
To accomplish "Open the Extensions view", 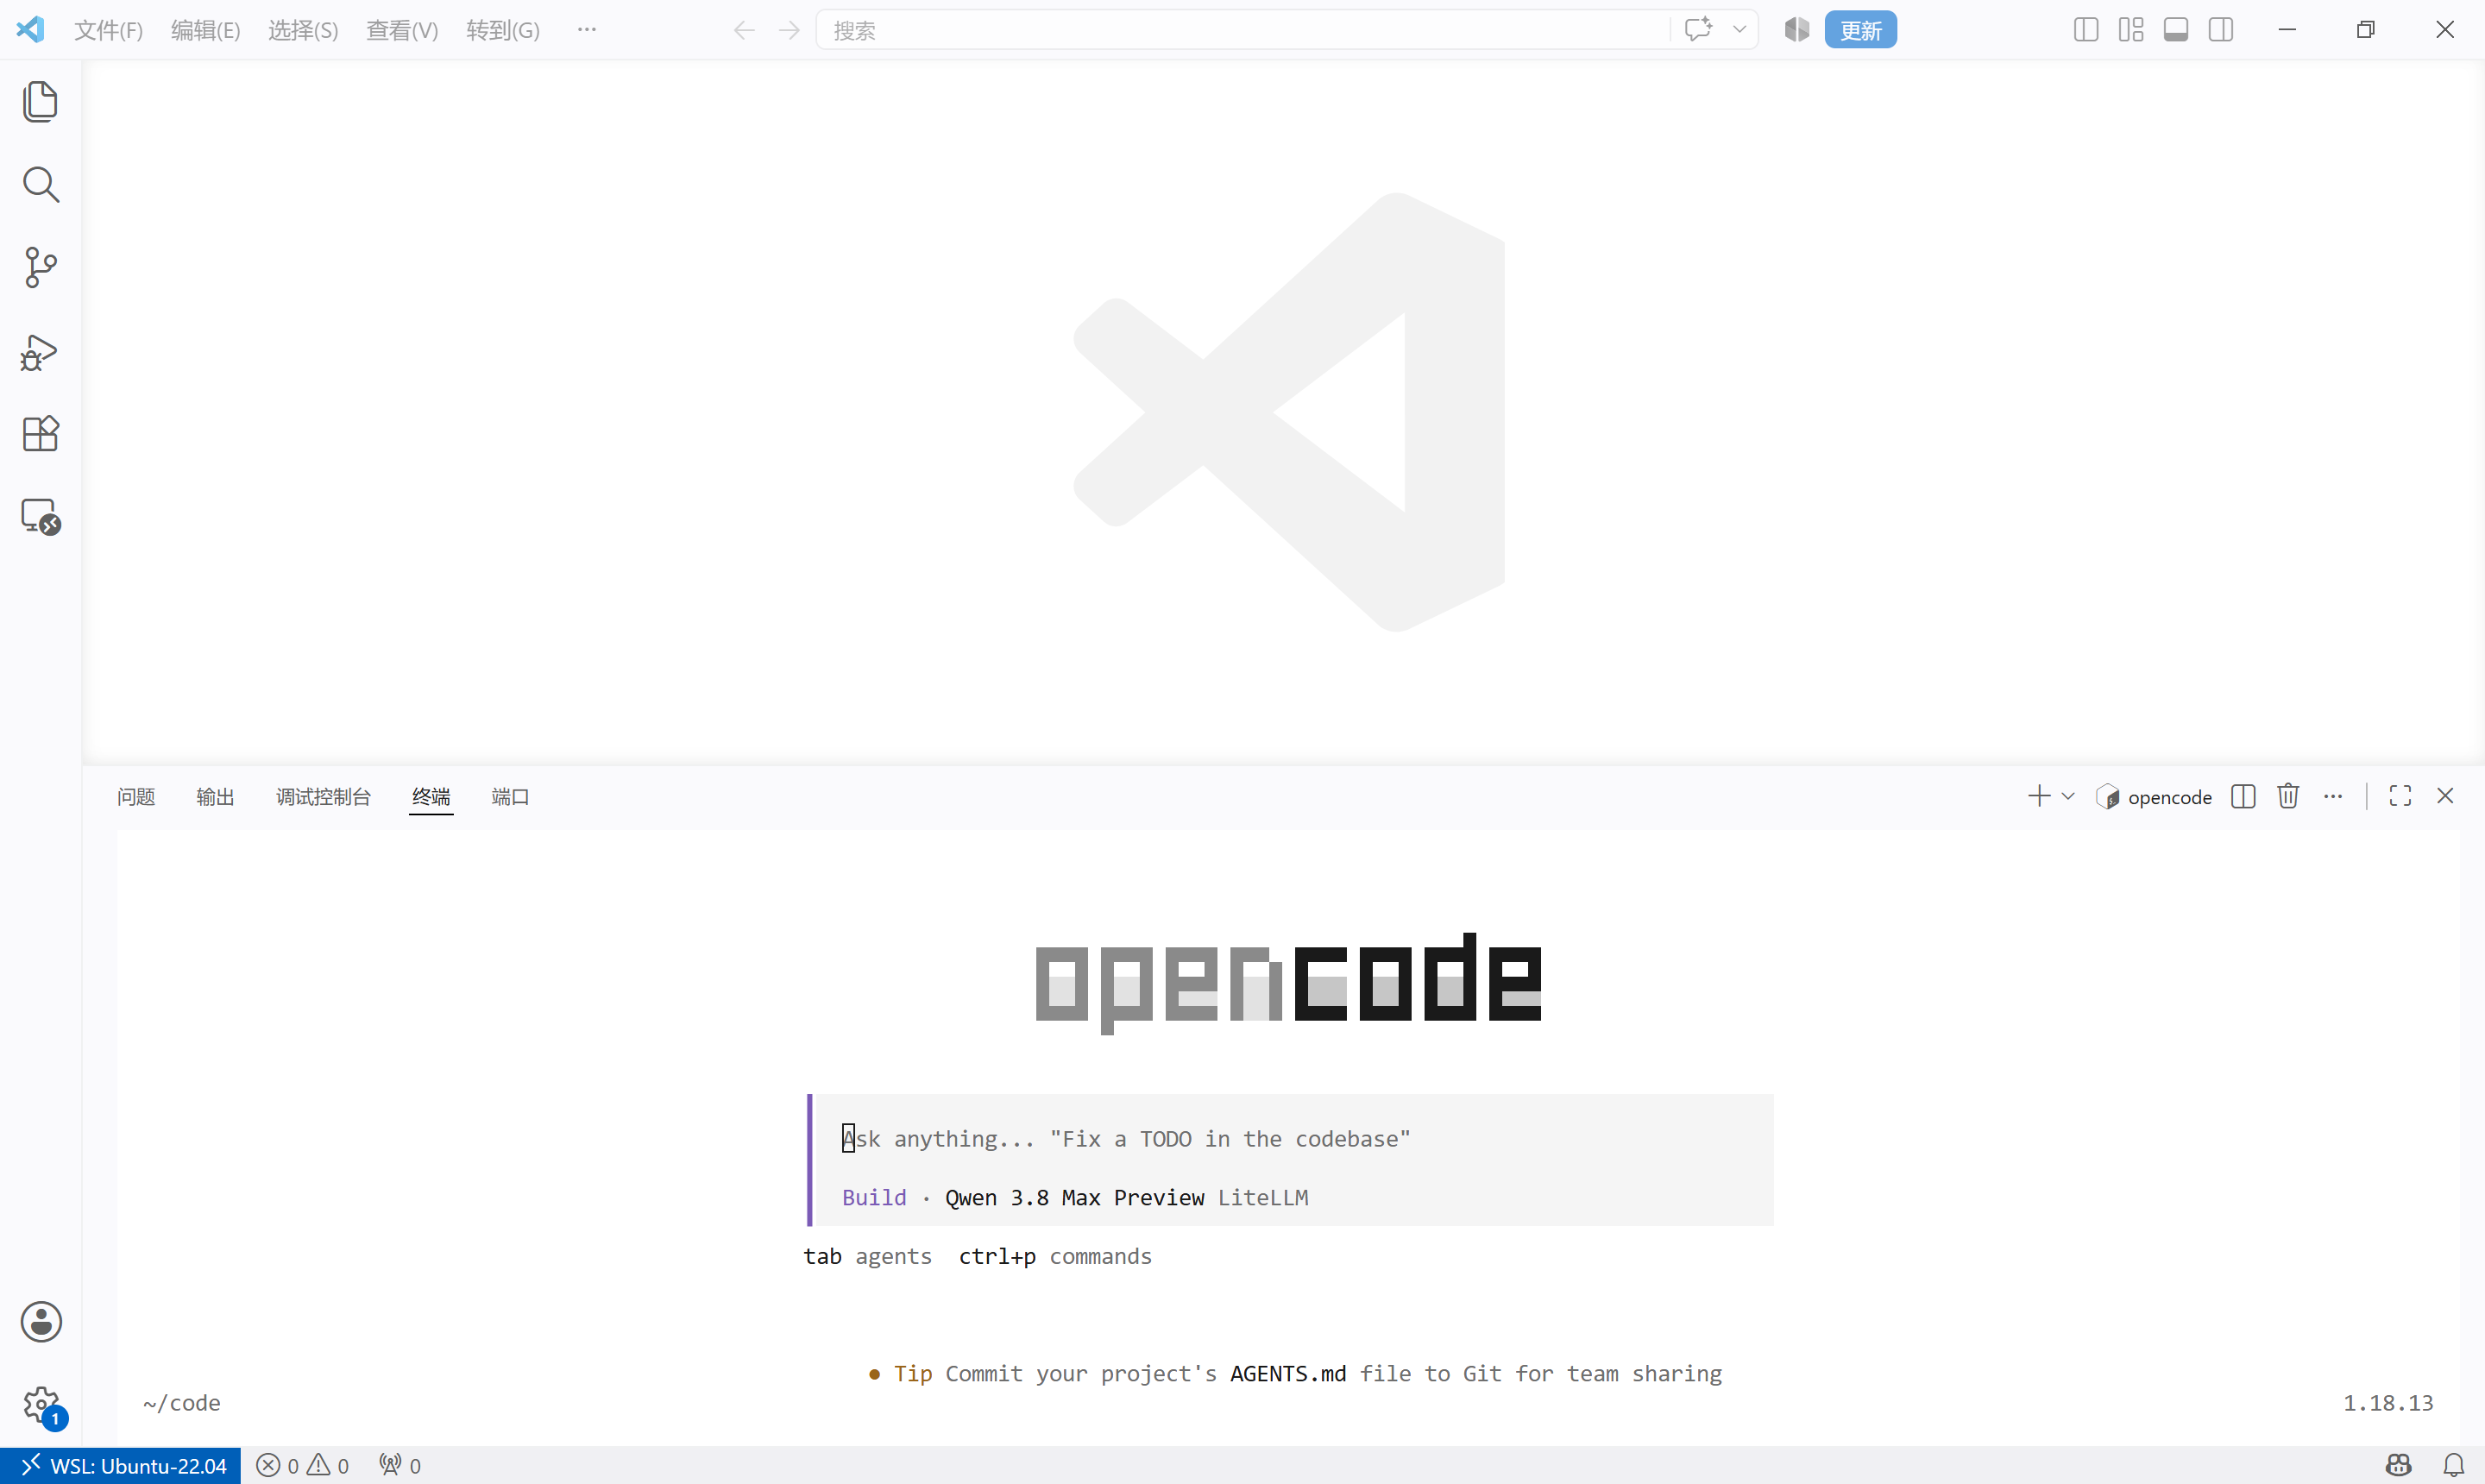I will [40, 434].
